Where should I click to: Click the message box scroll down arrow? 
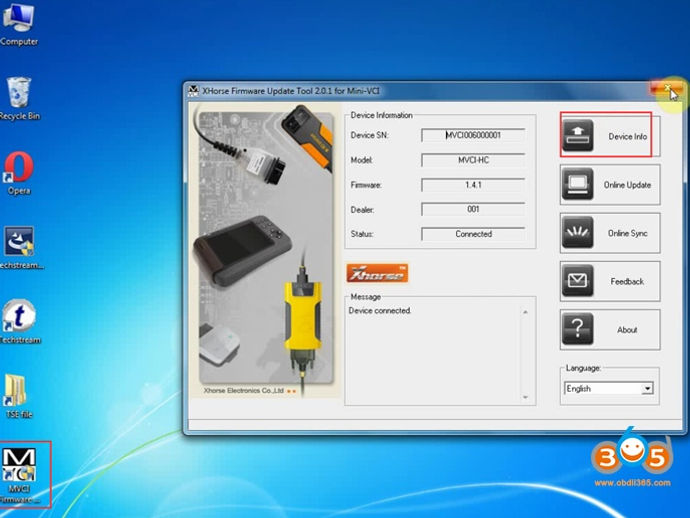[x=525, y=397]
